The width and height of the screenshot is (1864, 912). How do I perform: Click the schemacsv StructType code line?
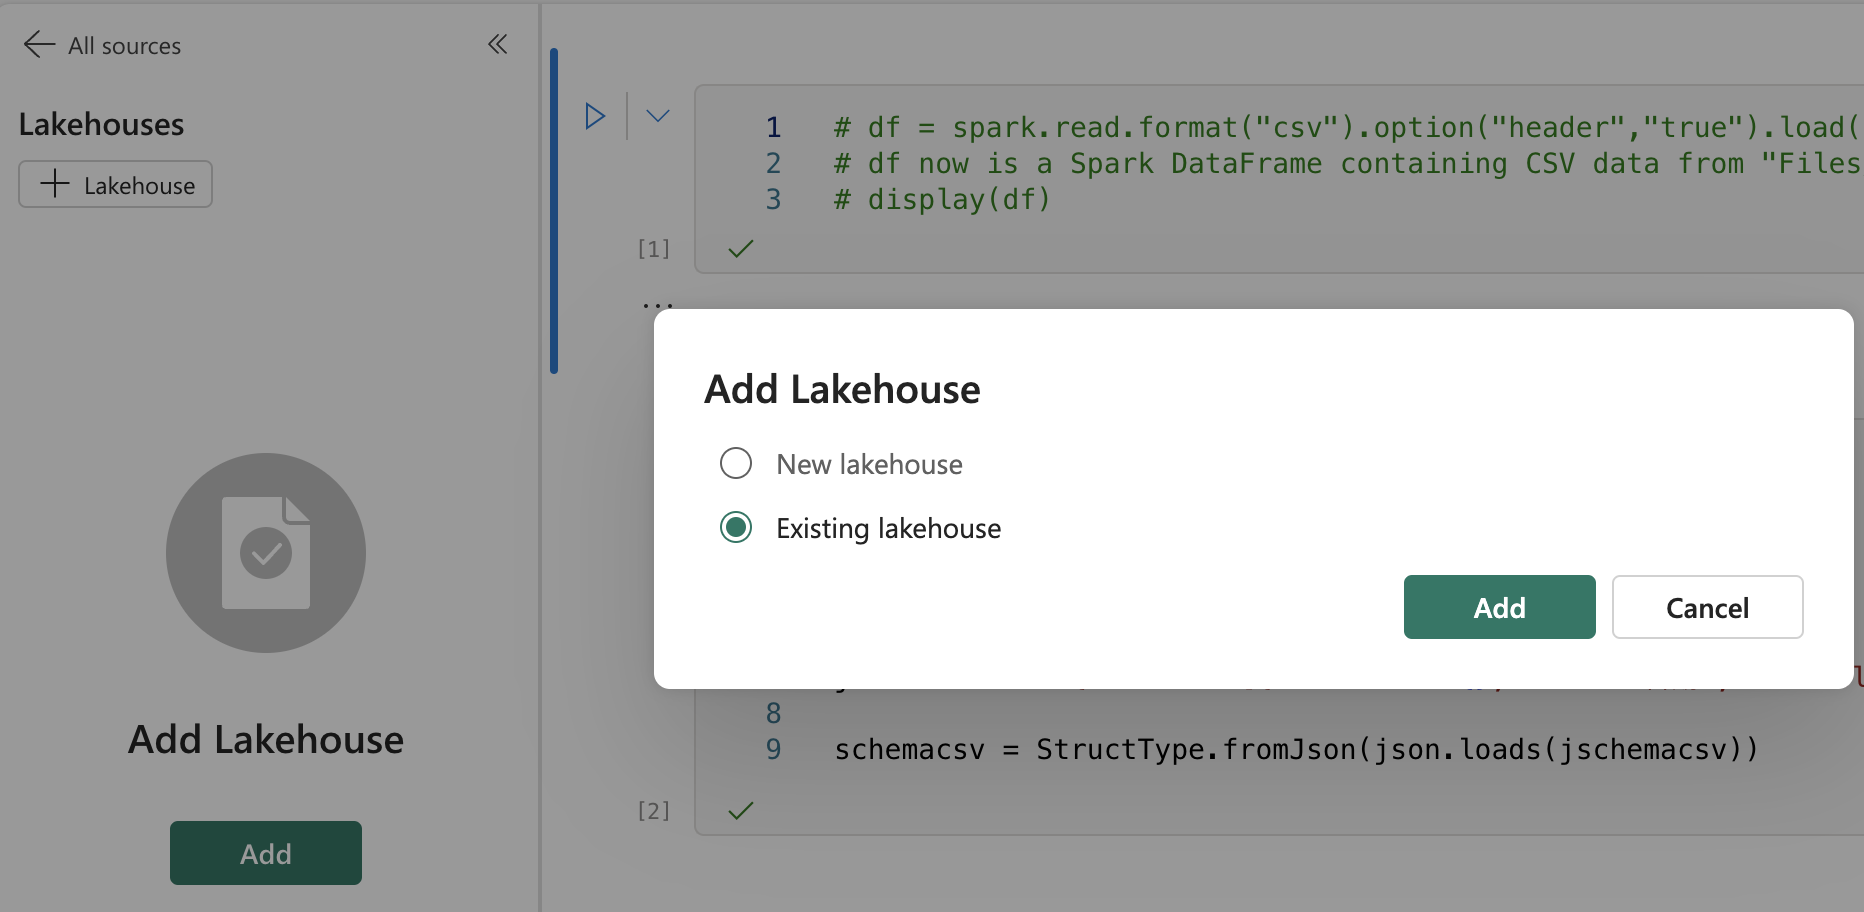[x=1296, y=749]
